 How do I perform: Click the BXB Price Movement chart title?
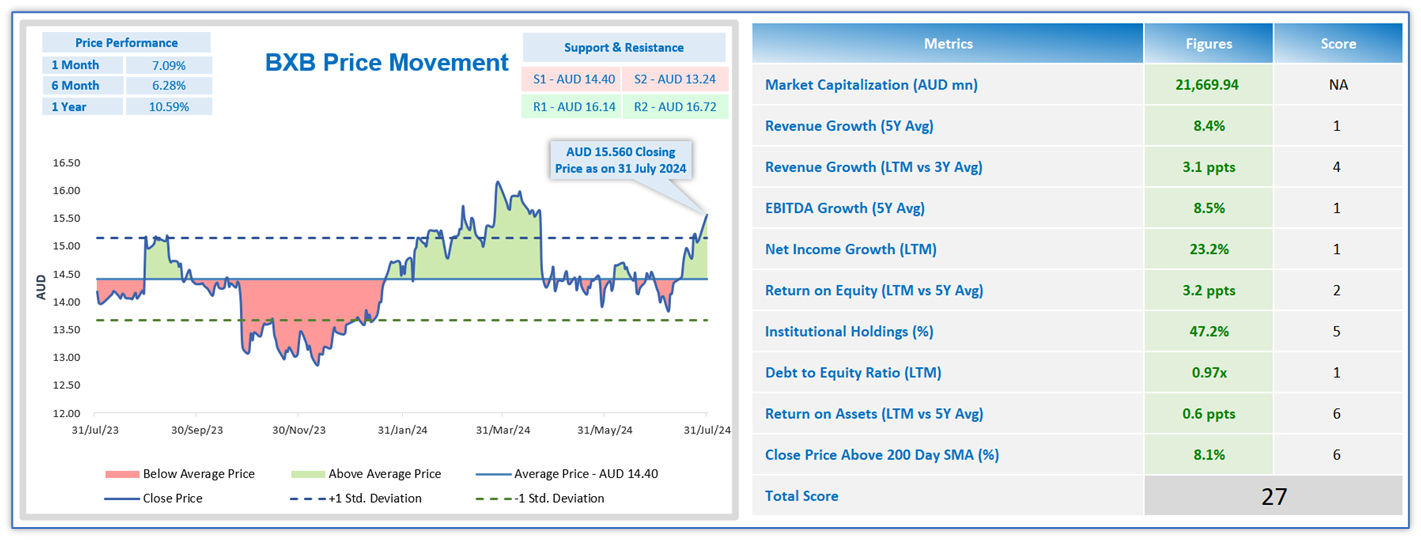tap(387, 63)
